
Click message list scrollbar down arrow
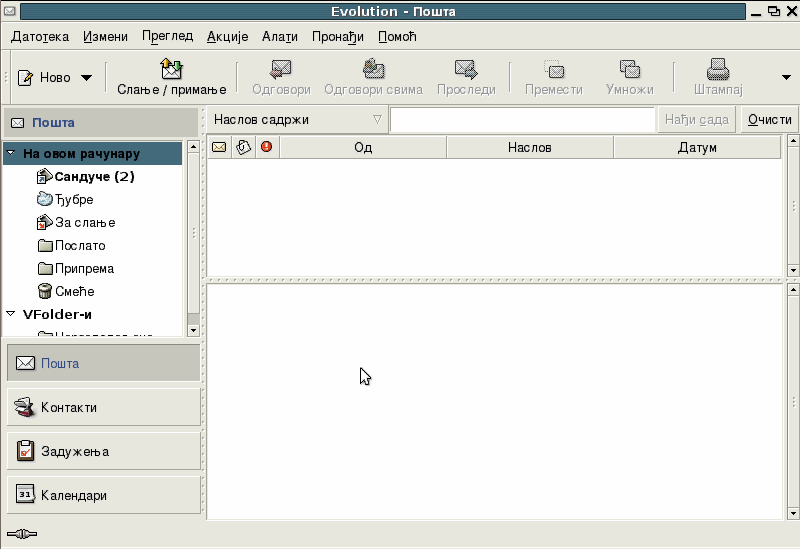[793, 270]
